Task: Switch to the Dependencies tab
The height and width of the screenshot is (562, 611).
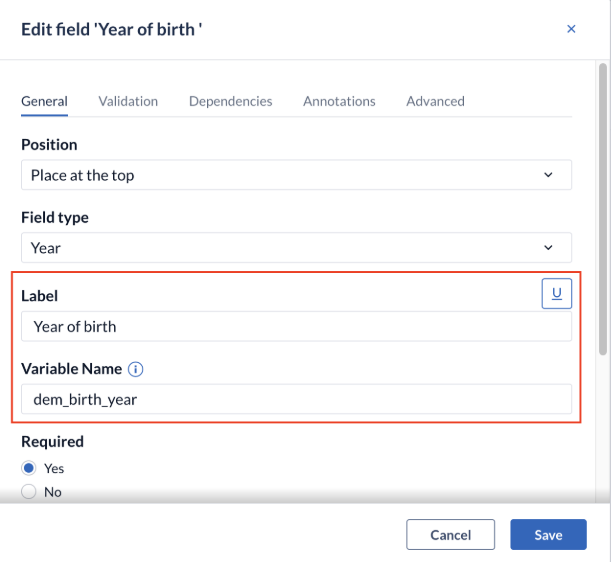Action: tap(230, 101)
